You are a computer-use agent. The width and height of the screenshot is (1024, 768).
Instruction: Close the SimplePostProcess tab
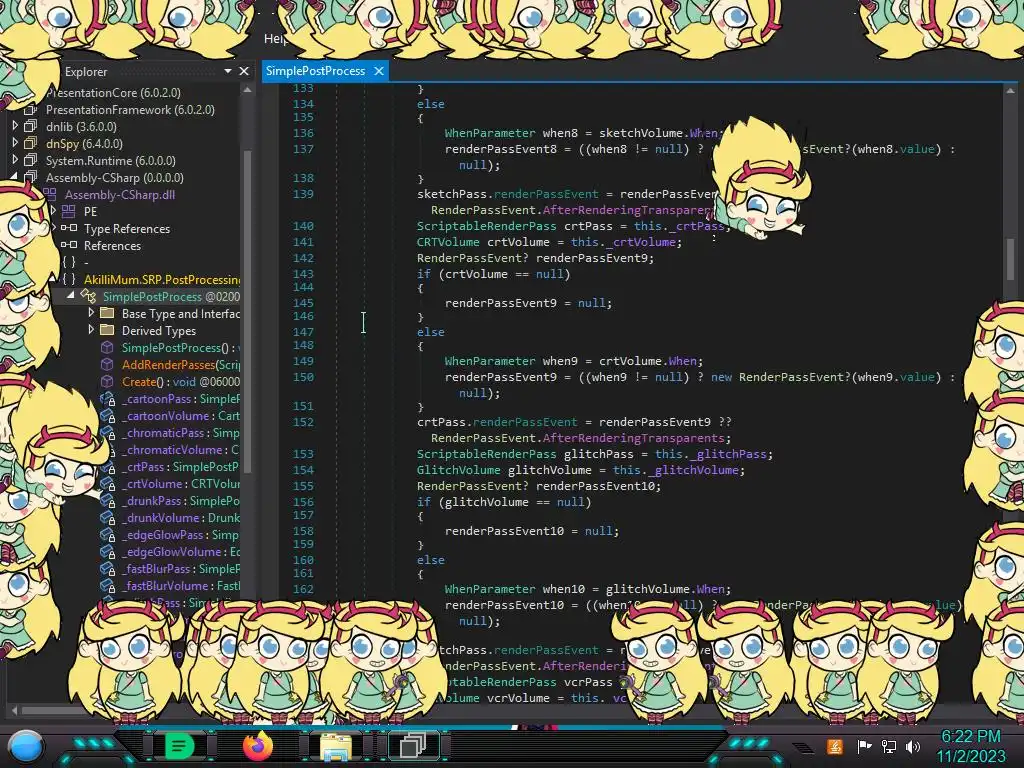pyautogui.click(x=379, y=71)
